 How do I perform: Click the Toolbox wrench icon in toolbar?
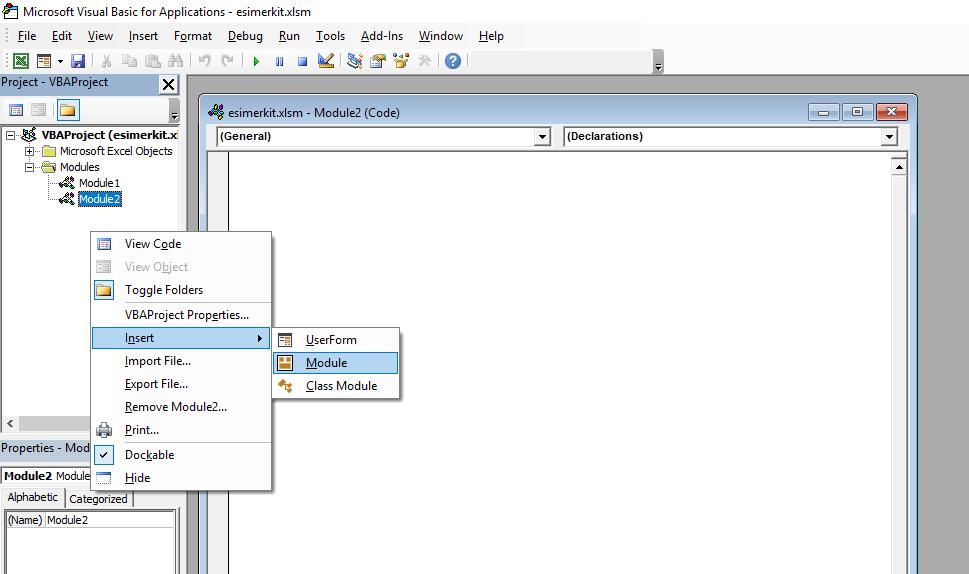point(425,61)
